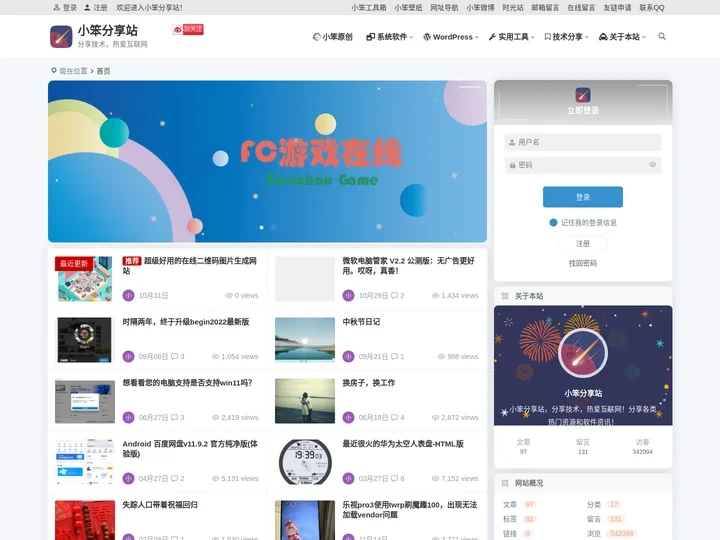720x540 pixels.
Task: Open article 时隔两年，终于升级begin2022最新版
Action: [x=186, y=321]
